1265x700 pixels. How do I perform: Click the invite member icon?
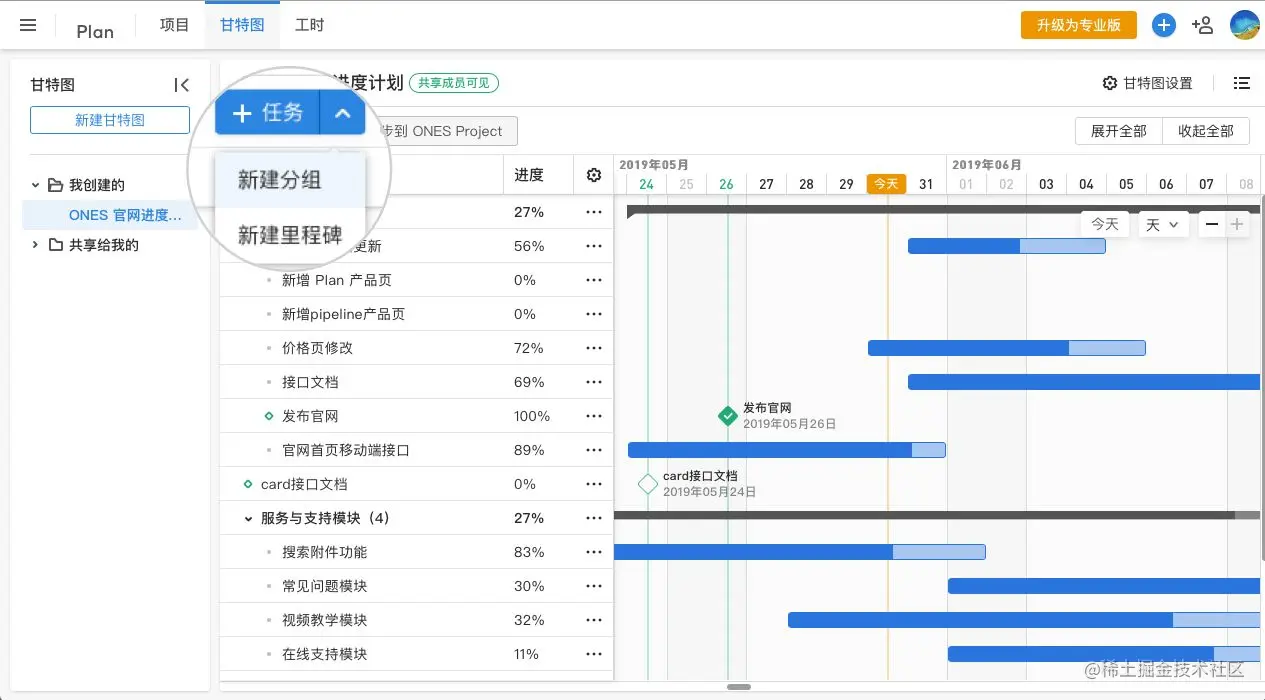point(1203,25)
